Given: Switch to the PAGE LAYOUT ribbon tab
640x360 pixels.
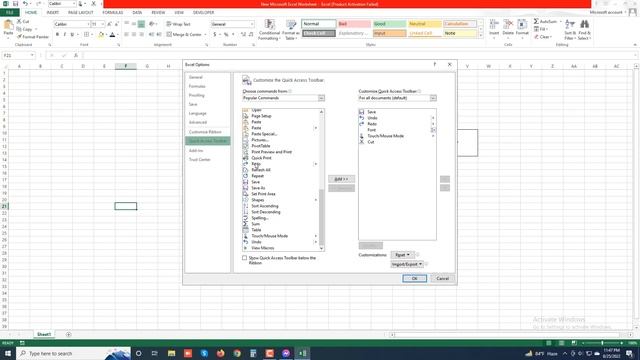Looking at the screenshot, I should tap(81, 13).
